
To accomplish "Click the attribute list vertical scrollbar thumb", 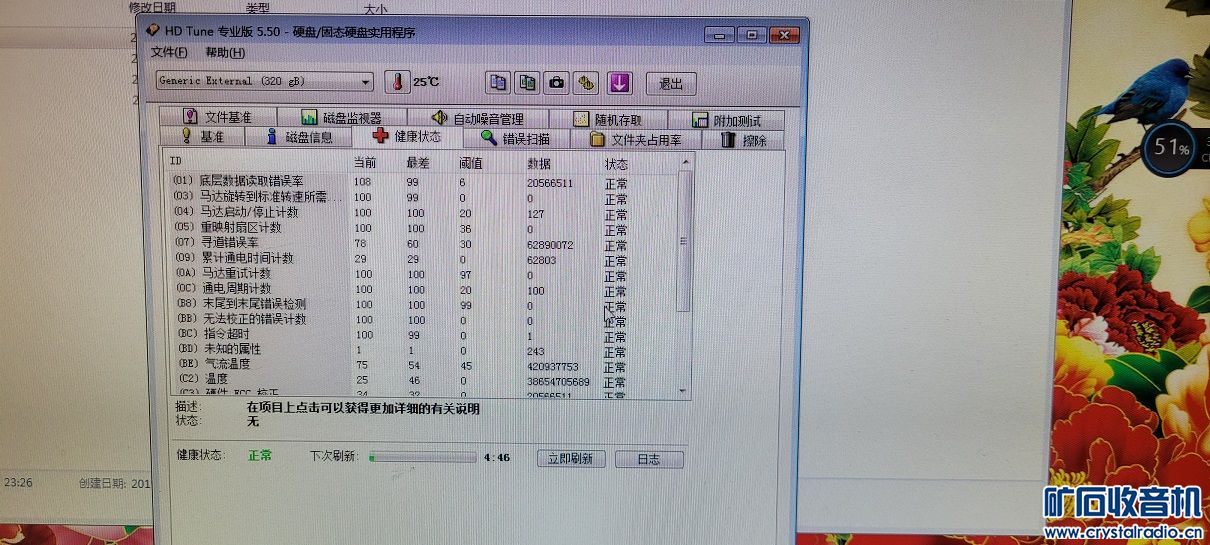I will tap(684, 240).
